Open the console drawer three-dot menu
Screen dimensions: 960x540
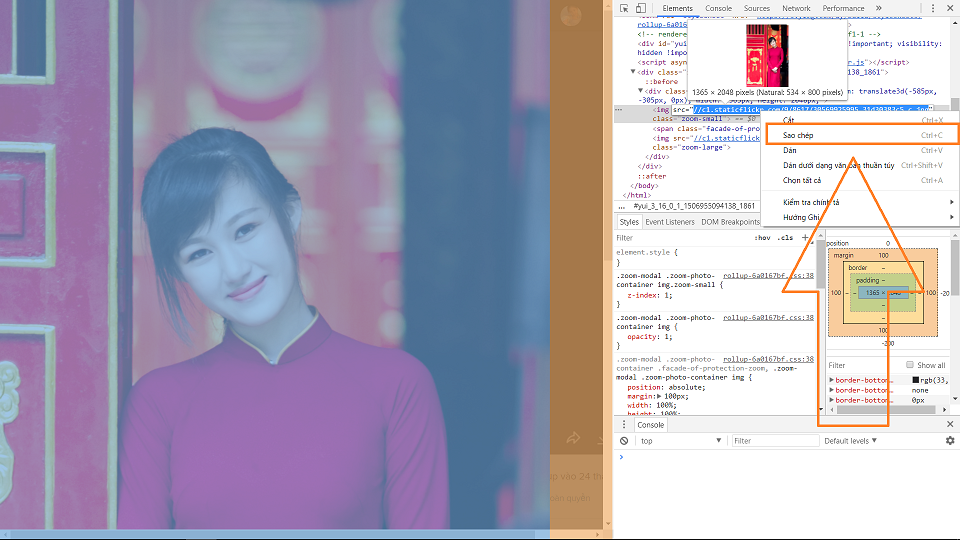tap(624, 425)
